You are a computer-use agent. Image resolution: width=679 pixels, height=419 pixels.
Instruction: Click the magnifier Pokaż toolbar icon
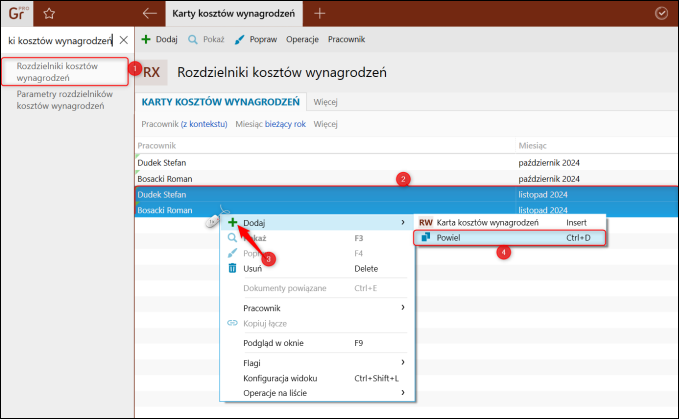point(193,40)
